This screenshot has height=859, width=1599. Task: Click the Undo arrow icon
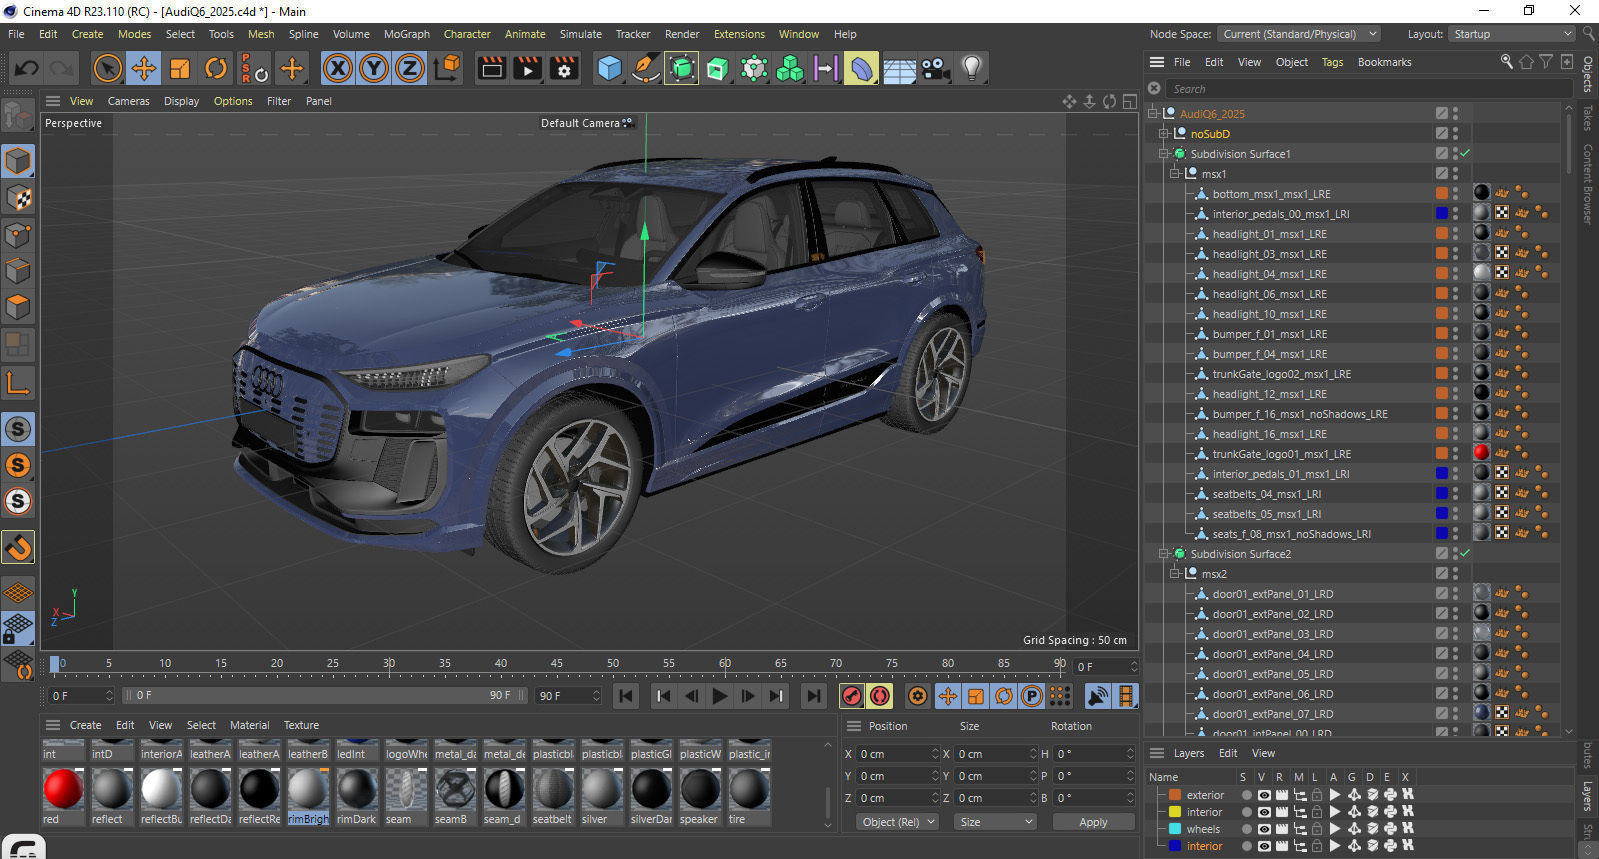(27, 68)
